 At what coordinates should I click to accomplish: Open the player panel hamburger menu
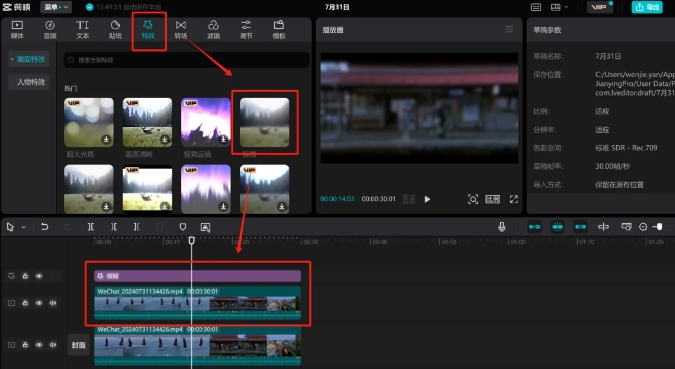click(x=509, y=29)
